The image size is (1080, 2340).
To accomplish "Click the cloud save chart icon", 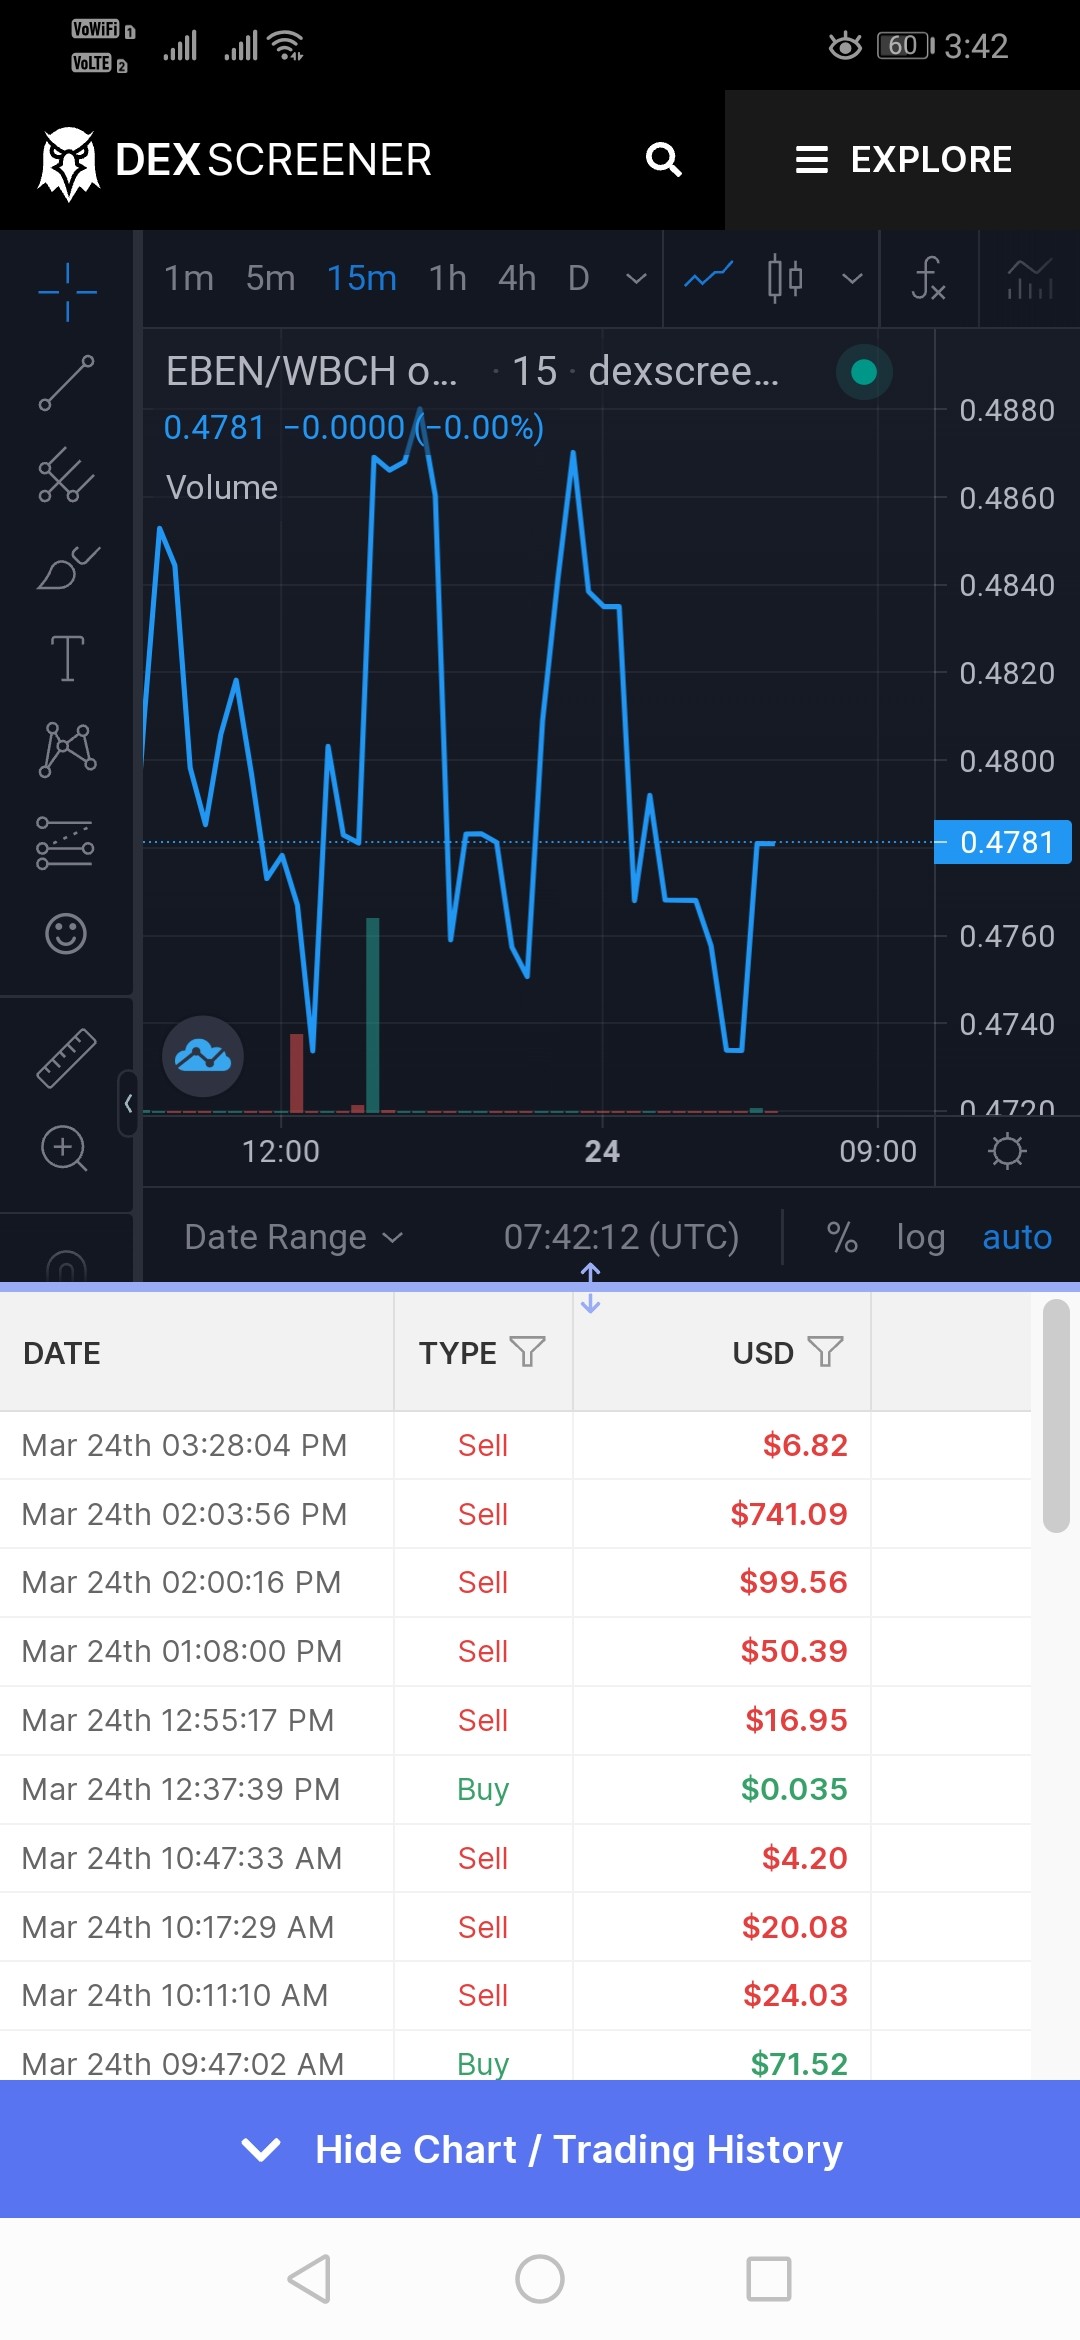I will coord(203,1056).
